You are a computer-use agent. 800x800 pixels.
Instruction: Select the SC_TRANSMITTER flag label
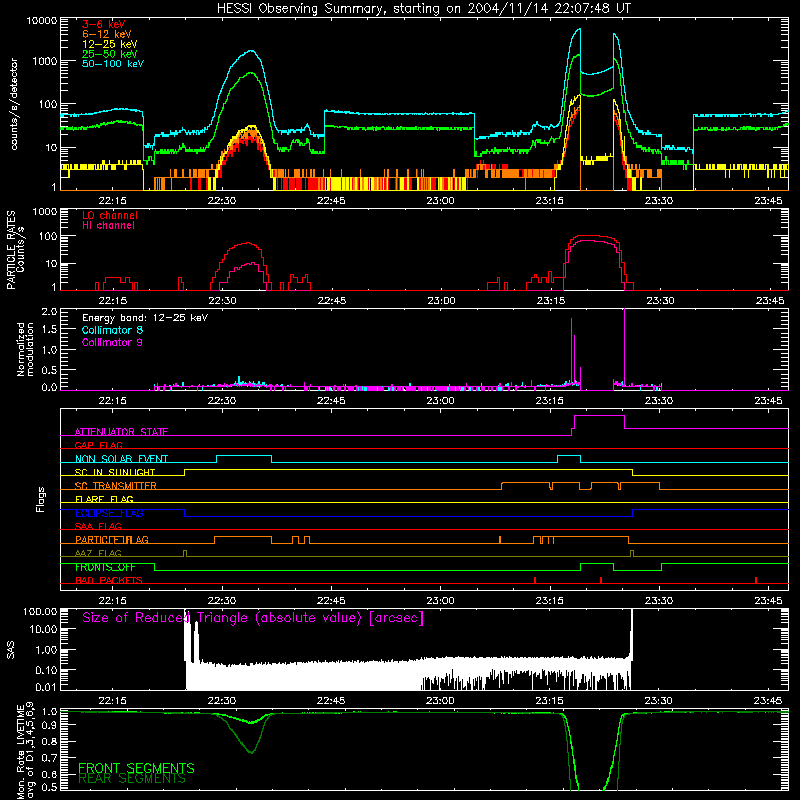click(116, 485)
